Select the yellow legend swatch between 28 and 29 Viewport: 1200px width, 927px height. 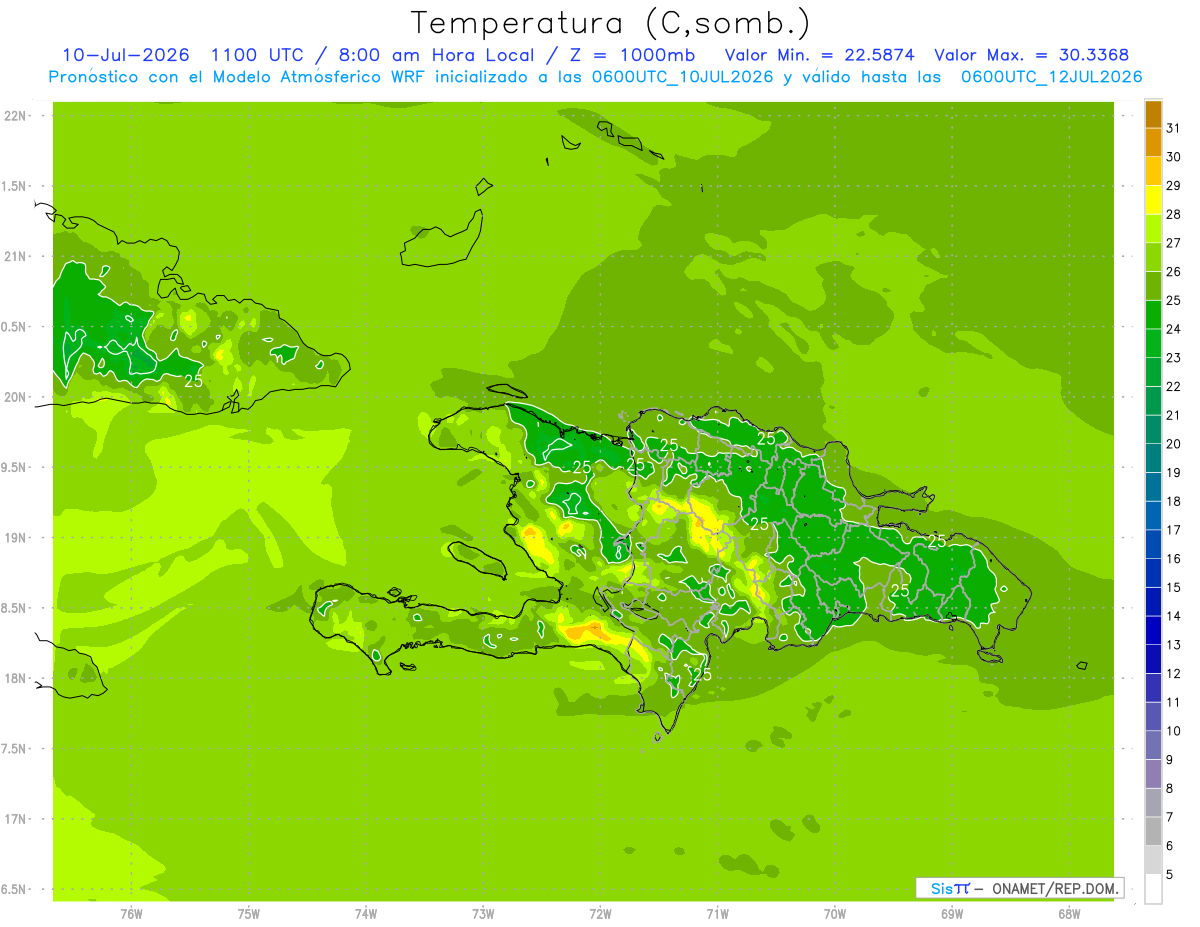point(1153,200)
